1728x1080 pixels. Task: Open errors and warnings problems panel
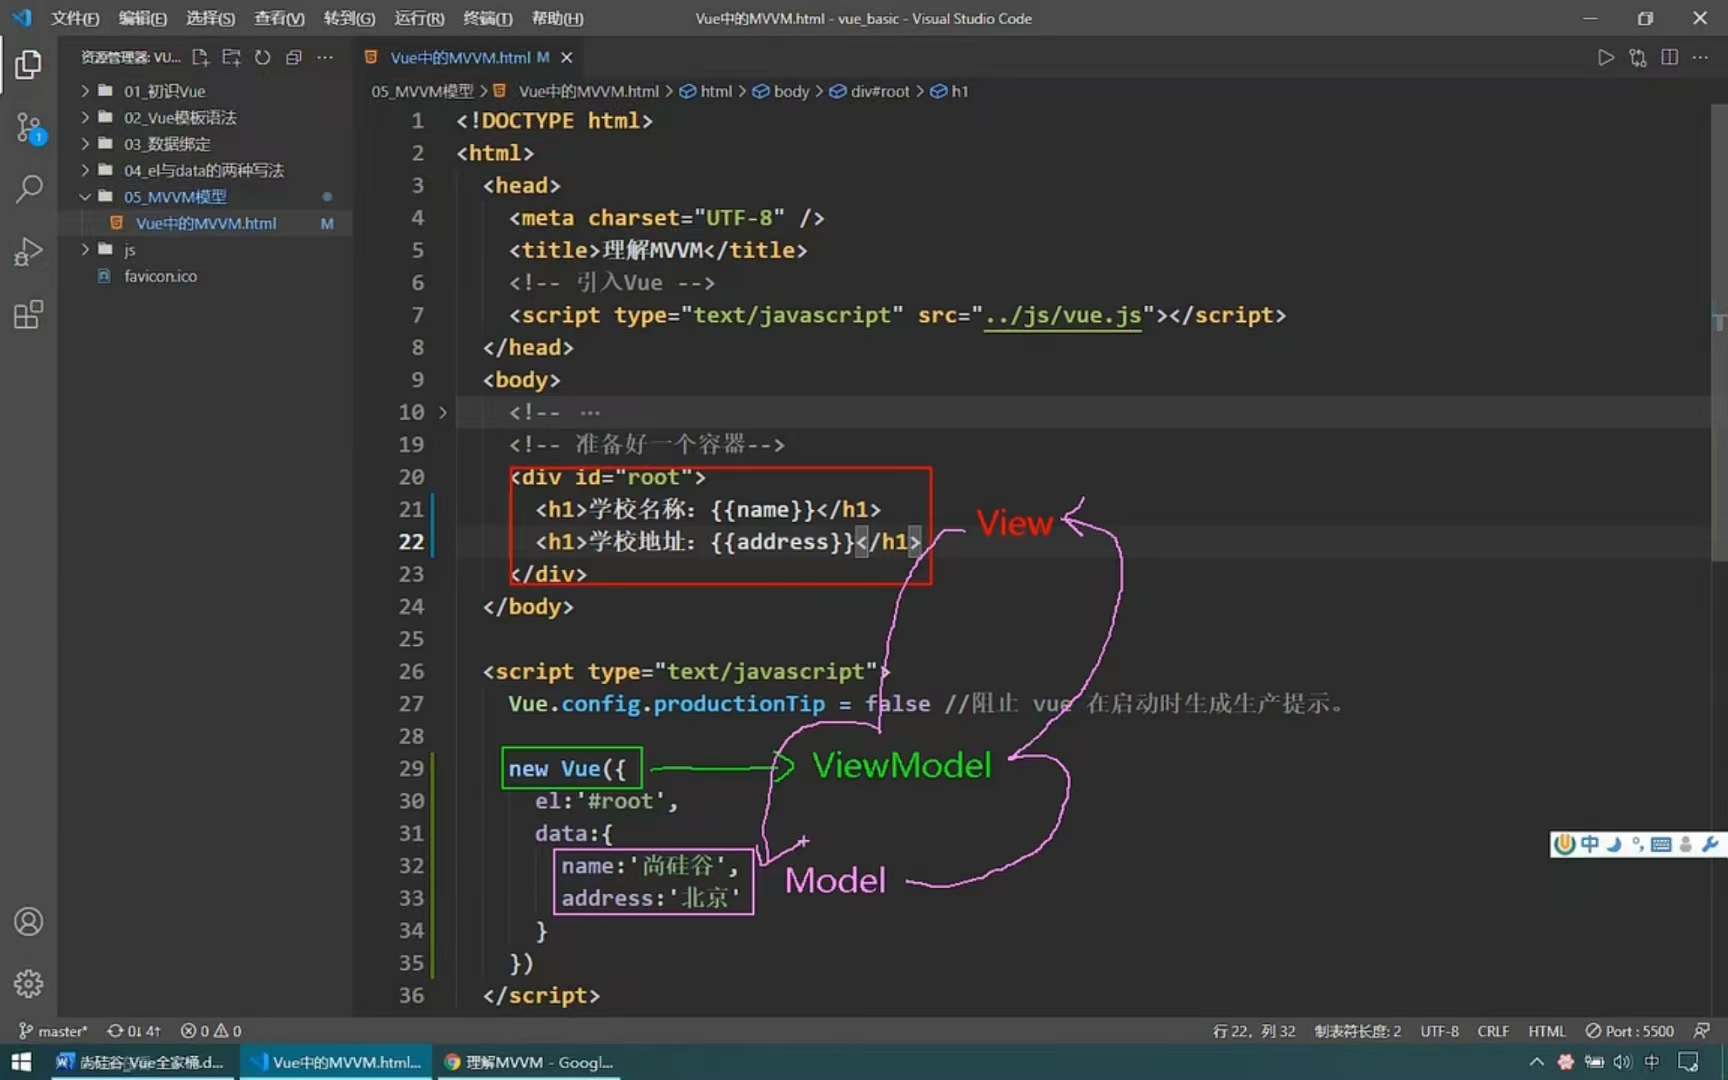211,1031
